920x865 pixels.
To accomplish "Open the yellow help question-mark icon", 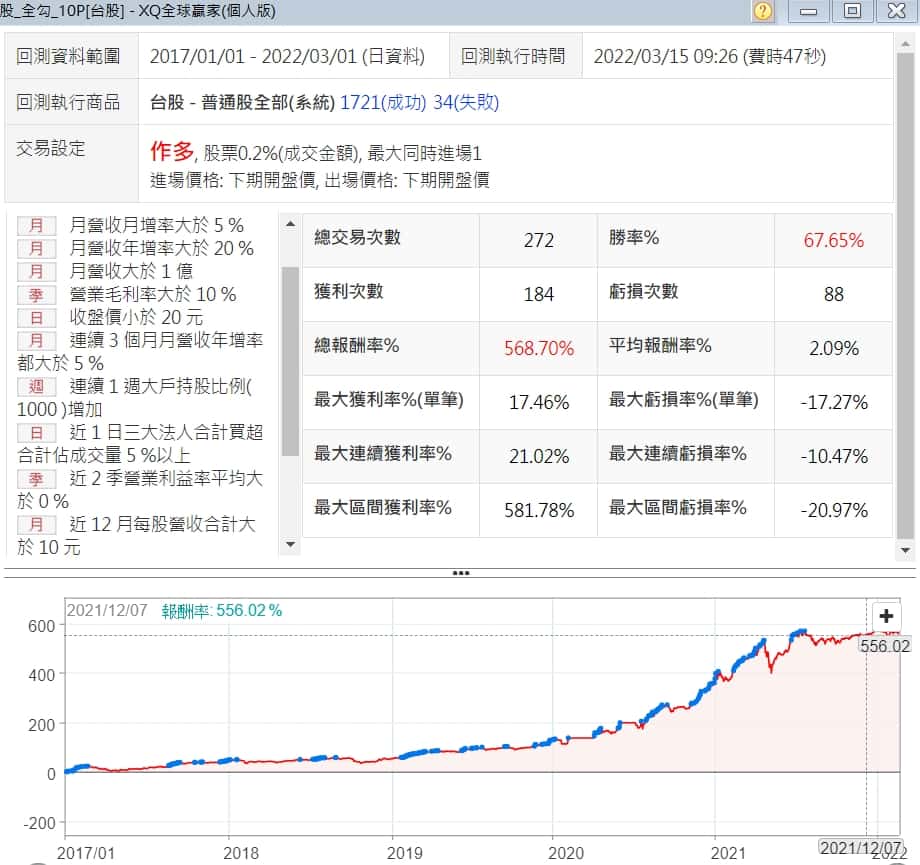I will coord(763,11).
